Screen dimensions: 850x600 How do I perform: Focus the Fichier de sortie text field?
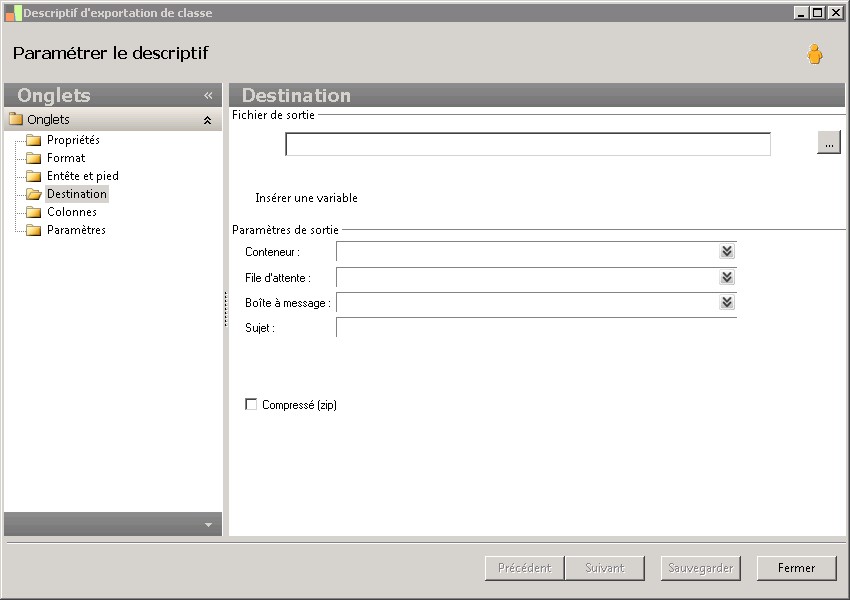(528, 144)
